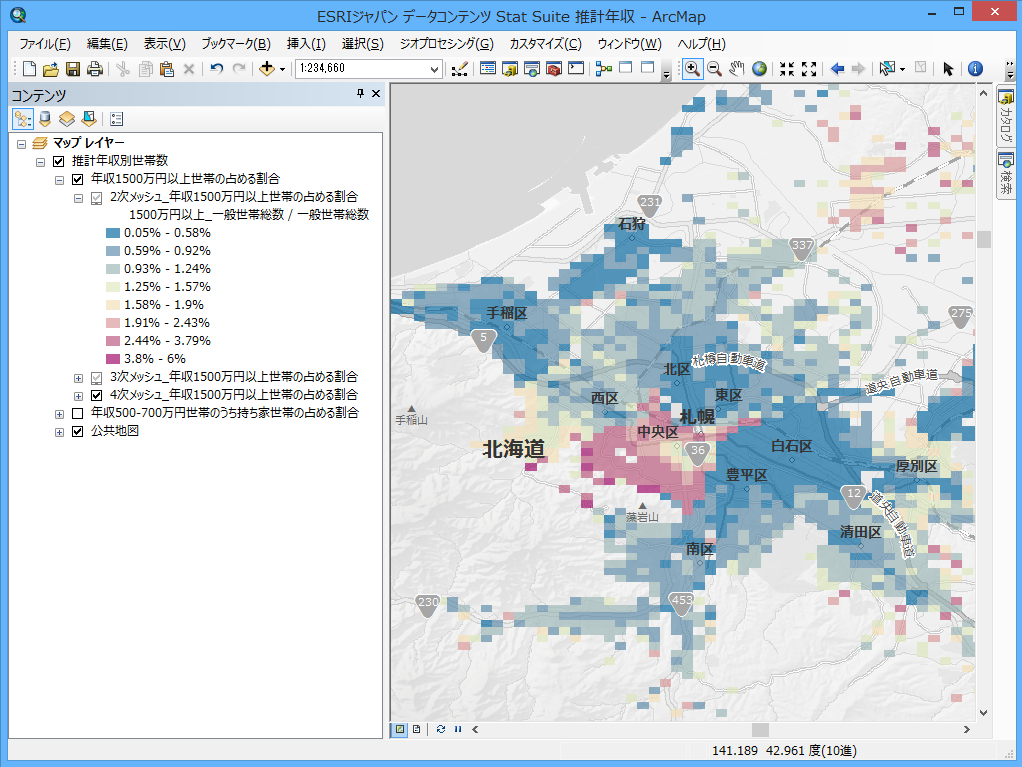1022x767 pixels.
Task: Toggle 2次メッシュ layer visibility checkbox
Action: pos(96,197)
